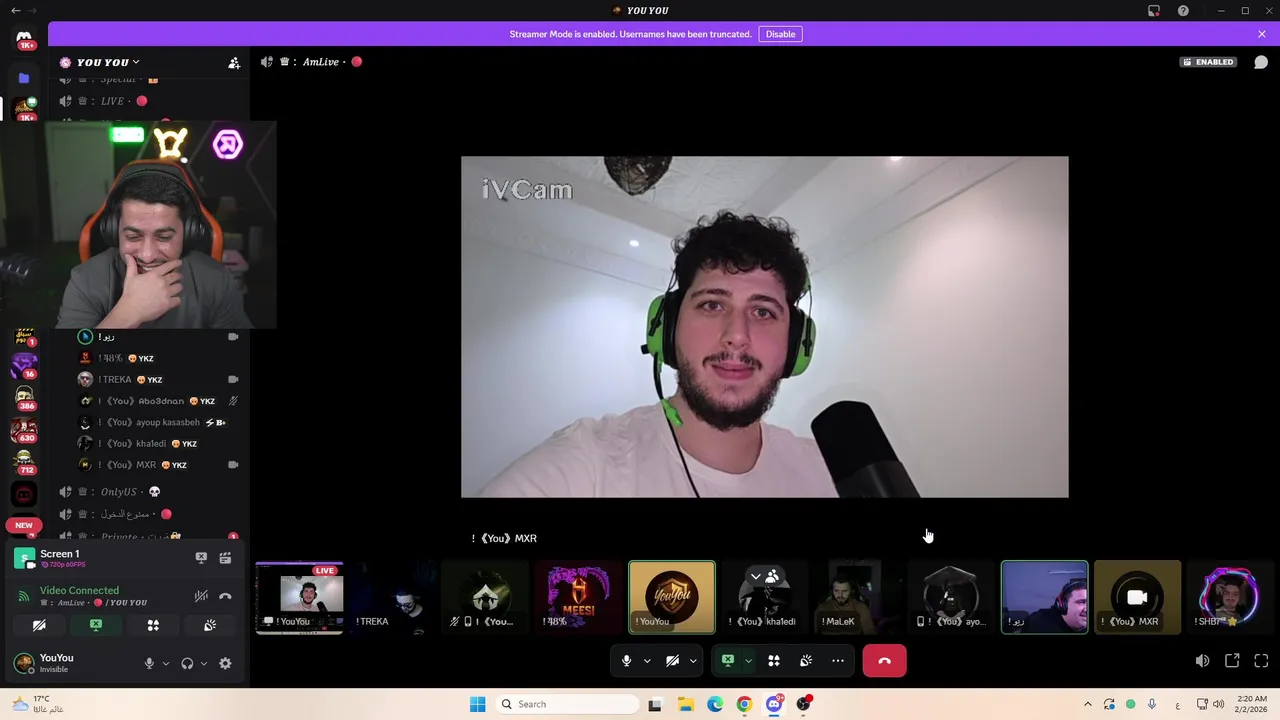Open File Explorer from taskbar
Viewport: 1280px width, 720px height.
click(x=685, y=704)
